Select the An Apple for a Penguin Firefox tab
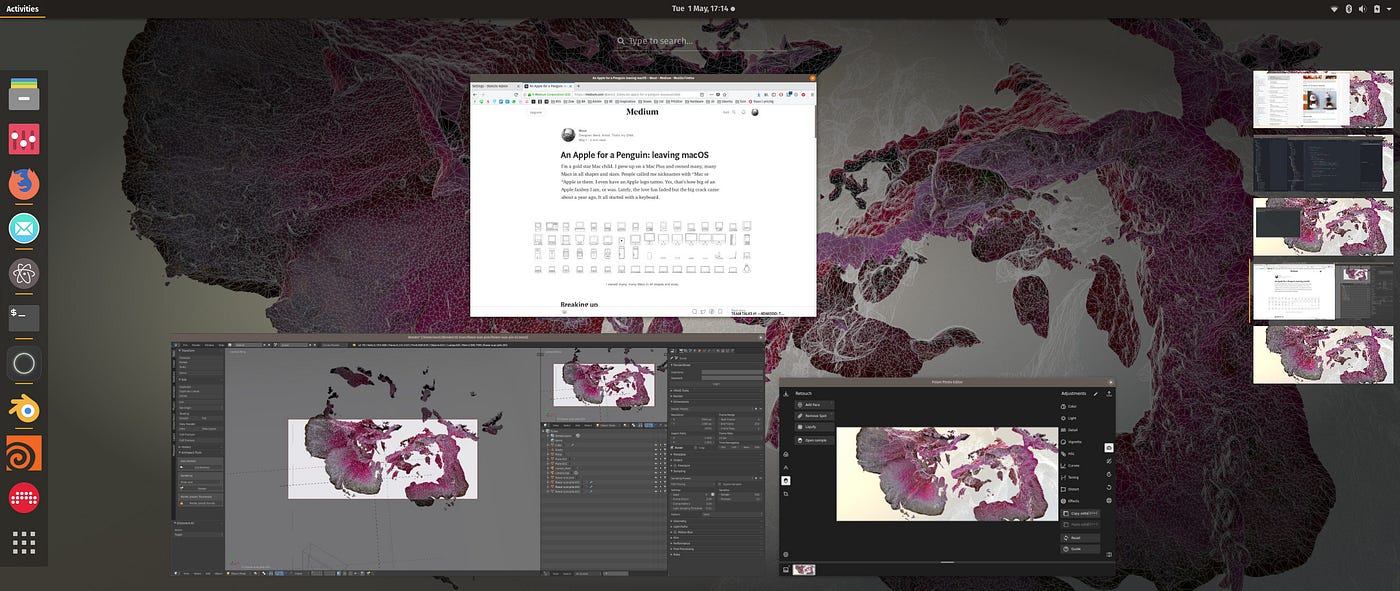 [548, 86]
